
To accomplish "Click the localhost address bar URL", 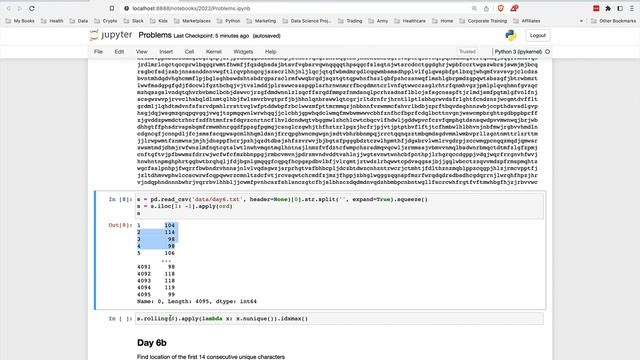I will pos(191,8).
